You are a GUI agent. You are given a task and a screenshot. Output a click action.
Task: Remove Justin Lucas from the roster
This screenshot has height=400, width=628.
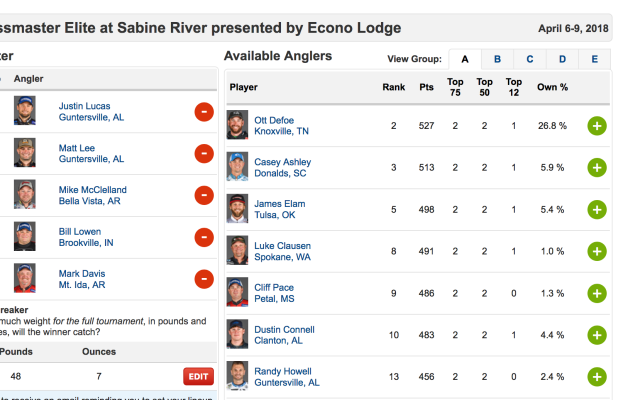coord(204,112)
